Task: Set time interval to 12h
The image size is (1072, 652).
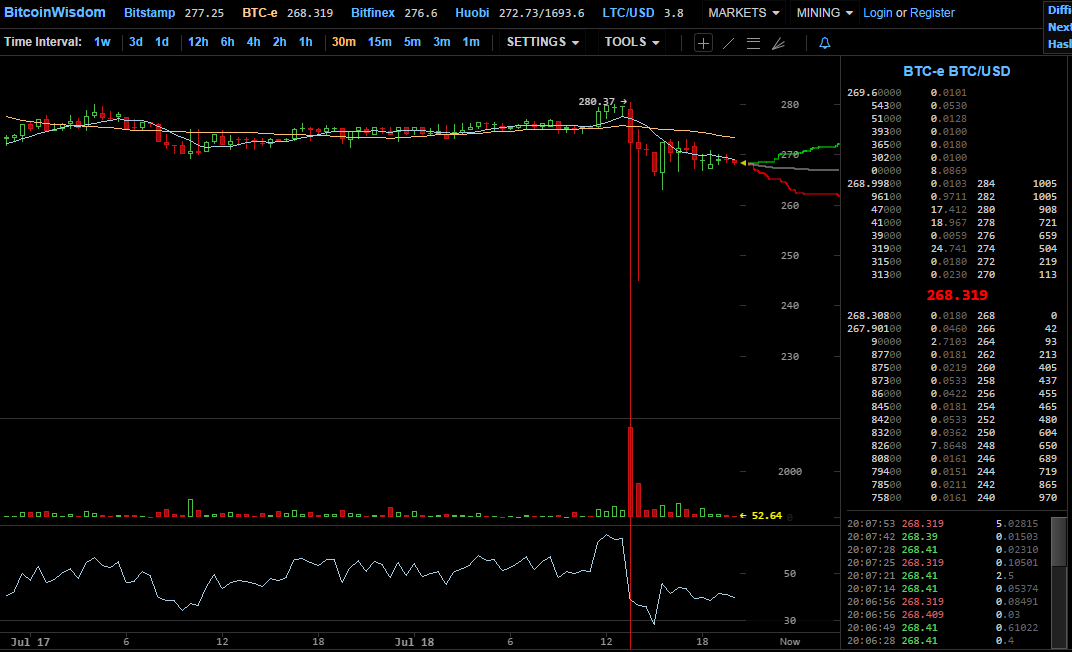Action: pos(198,42)
